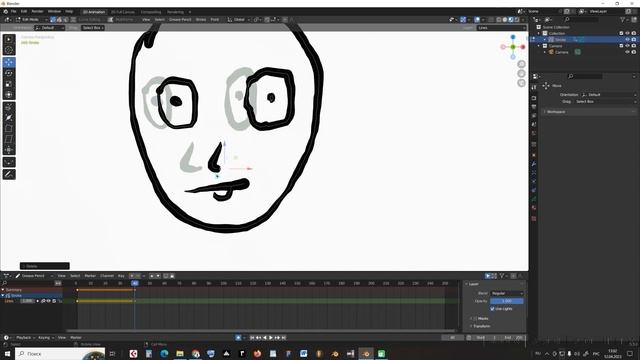Open the Tool properties tab icon

coord(534,87)
